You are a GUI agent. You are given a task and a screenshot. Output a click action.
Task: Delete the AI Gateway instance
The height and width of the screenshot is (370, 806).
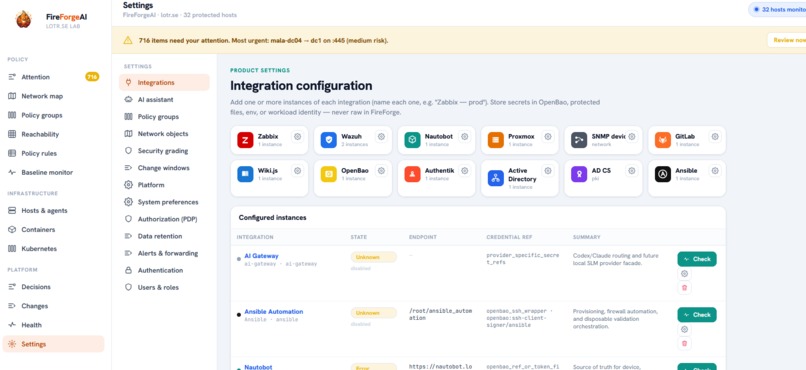pos(684,288)
